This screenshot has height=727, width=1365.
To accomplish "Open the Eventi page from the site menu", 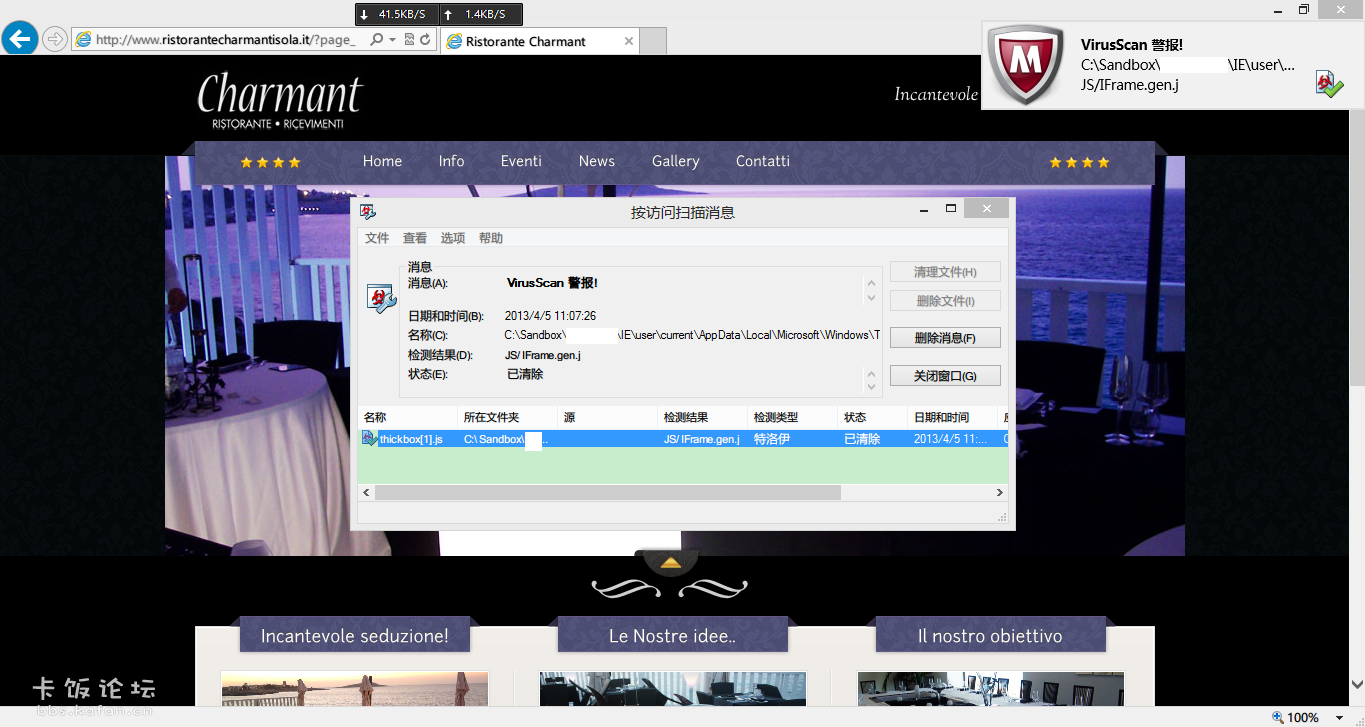I will coord(521,161).
